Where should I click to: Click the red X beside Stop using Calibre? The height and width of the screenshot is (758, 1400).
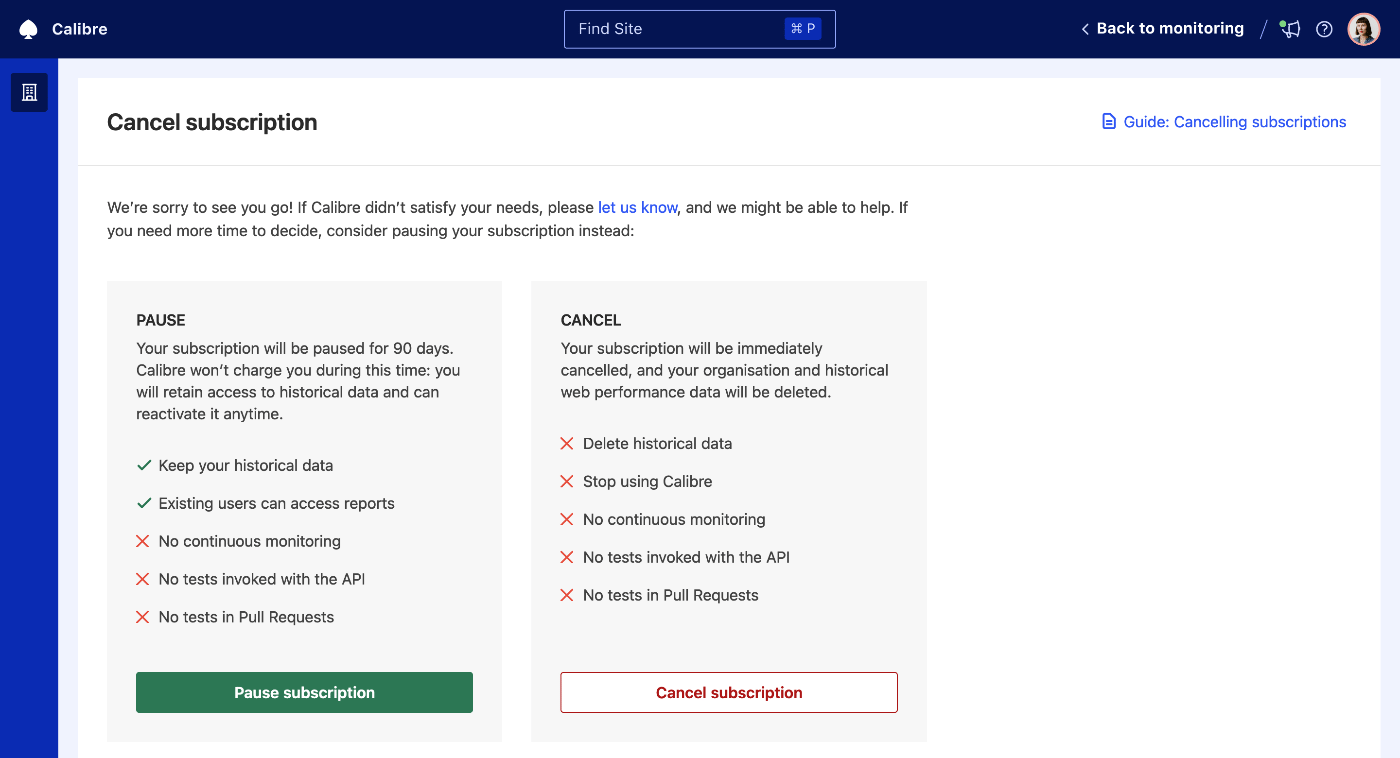point(565,481)
